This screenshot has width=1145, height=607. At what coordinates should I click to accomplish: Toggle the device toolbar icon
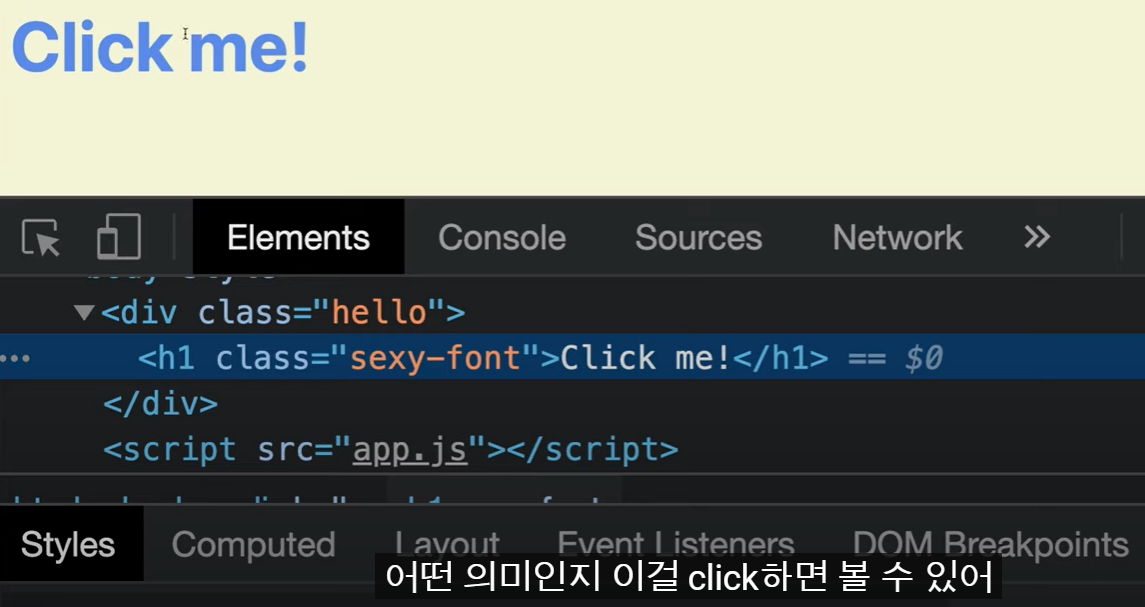pyautogui.click(x=119, y=237)
